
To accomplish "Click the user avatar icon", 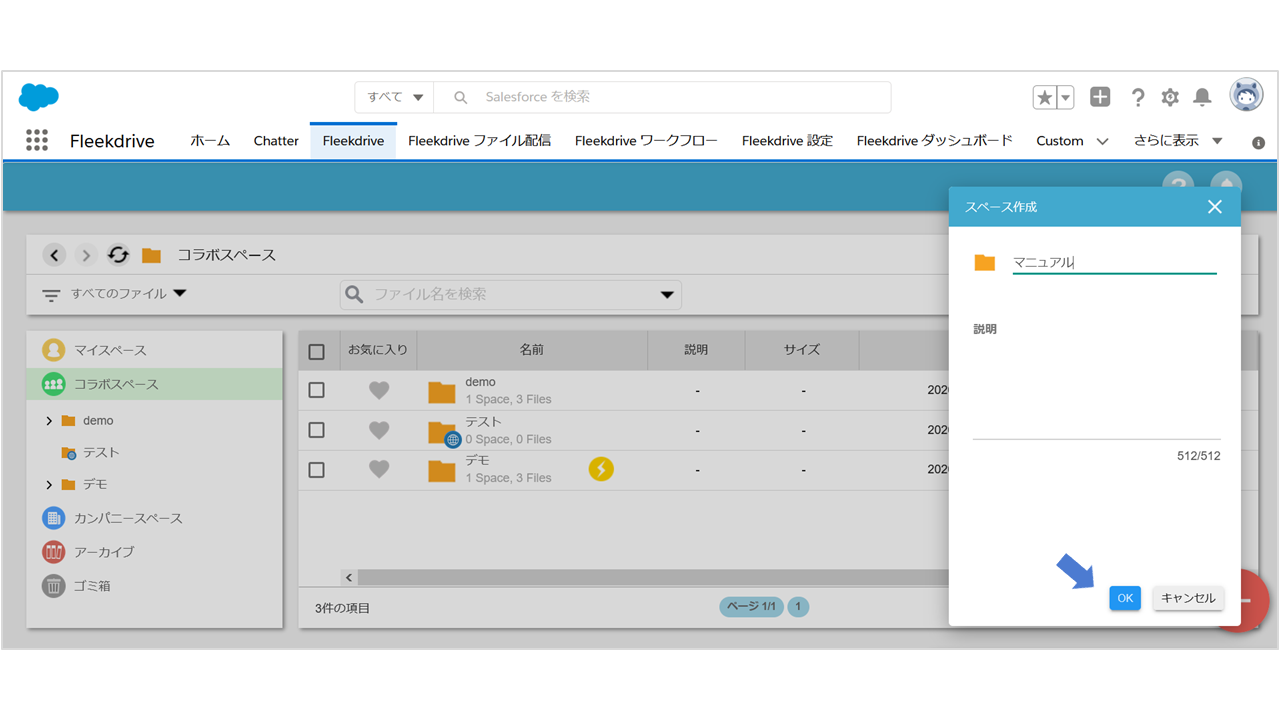I will [1246, 95].
